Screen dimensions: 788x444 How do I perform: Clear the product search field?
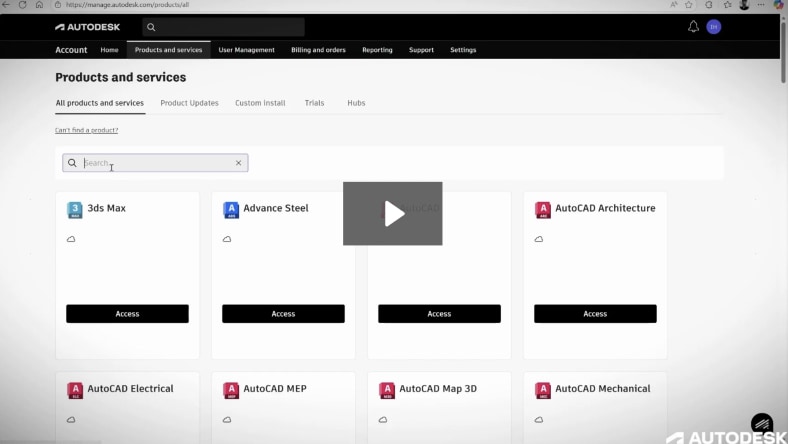click(238, 163)
